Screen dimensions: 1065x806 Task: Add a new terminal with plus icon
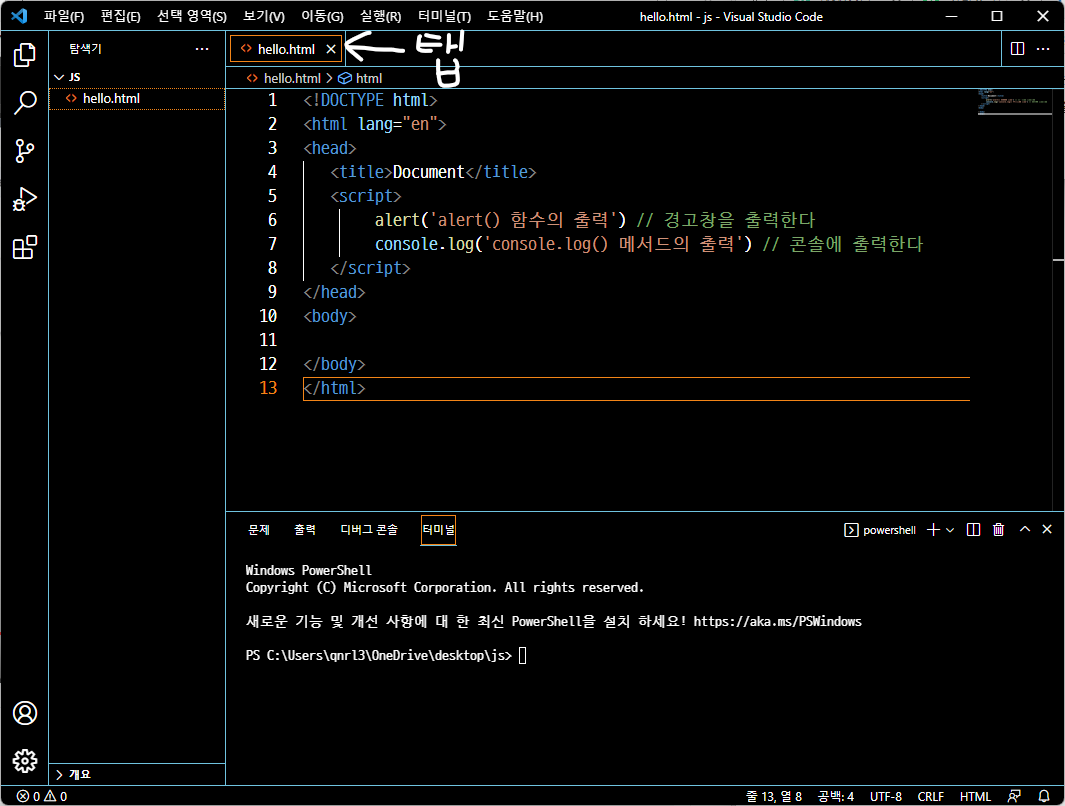click(933, 530)
